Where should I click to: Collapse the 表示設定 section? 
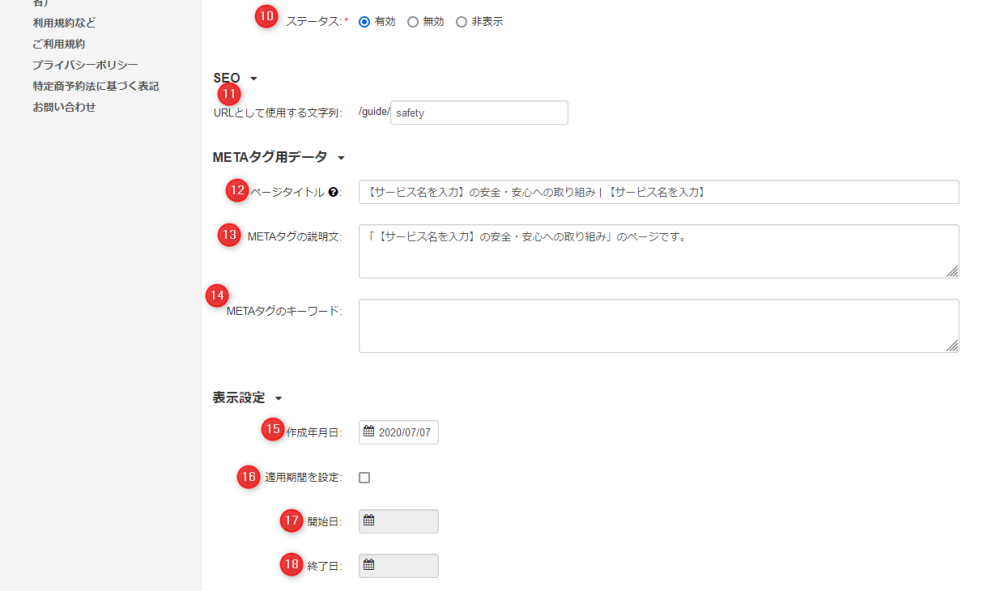pyautogui.click(x=277, y=398)
